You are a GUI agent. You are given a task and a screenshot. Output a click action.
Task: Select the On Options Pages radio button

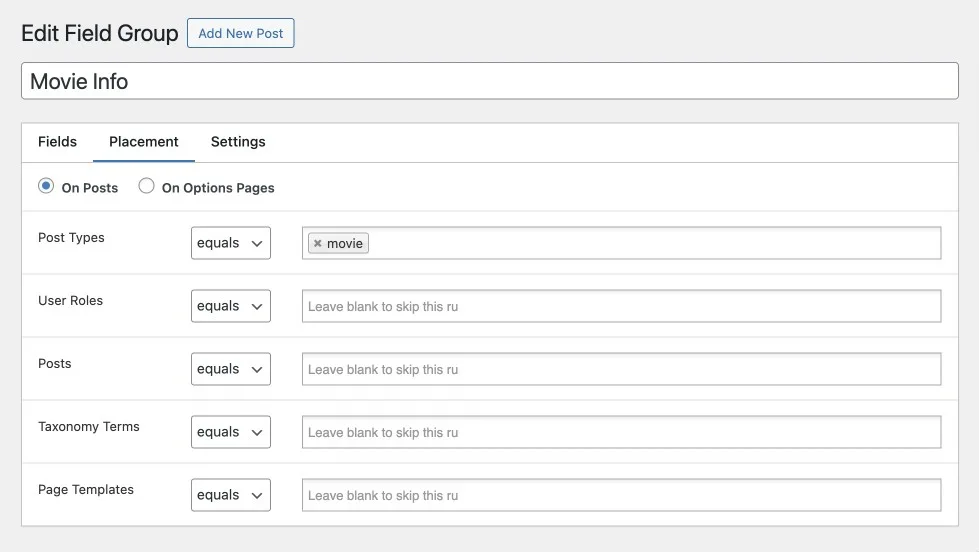(146, 186)
